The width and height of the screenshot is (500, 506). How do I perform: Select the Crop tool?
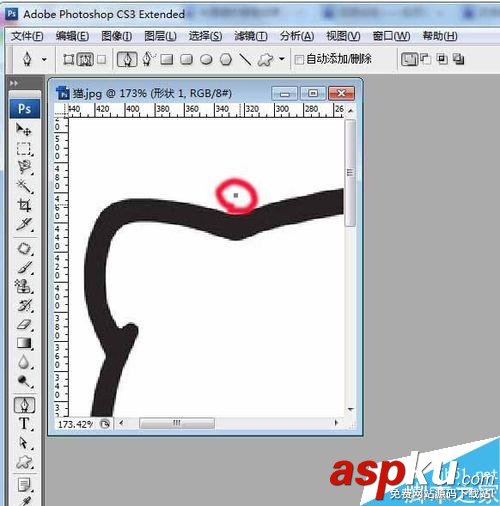pyautogui.click(x=24, y=205)
